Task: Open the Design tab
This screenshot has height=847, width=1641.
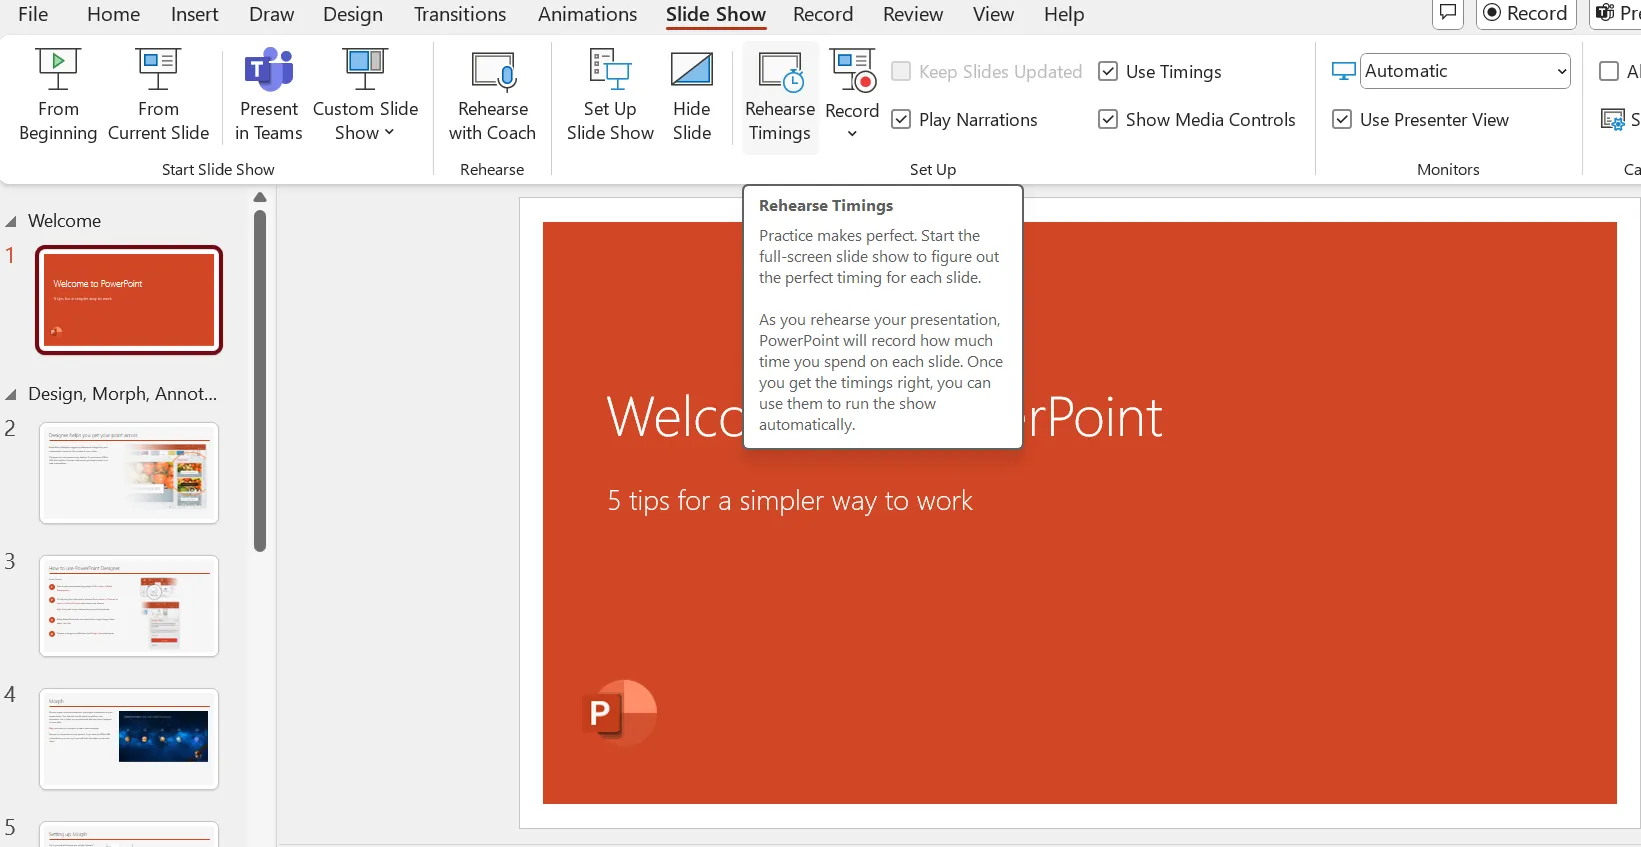Action: pyautogui.click(x=352, y=14)
